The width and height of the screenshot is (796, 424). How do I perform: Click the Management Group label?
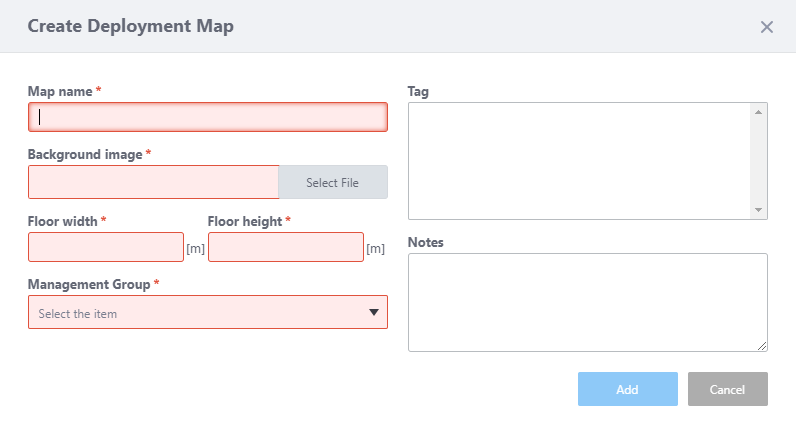(89, 285)
